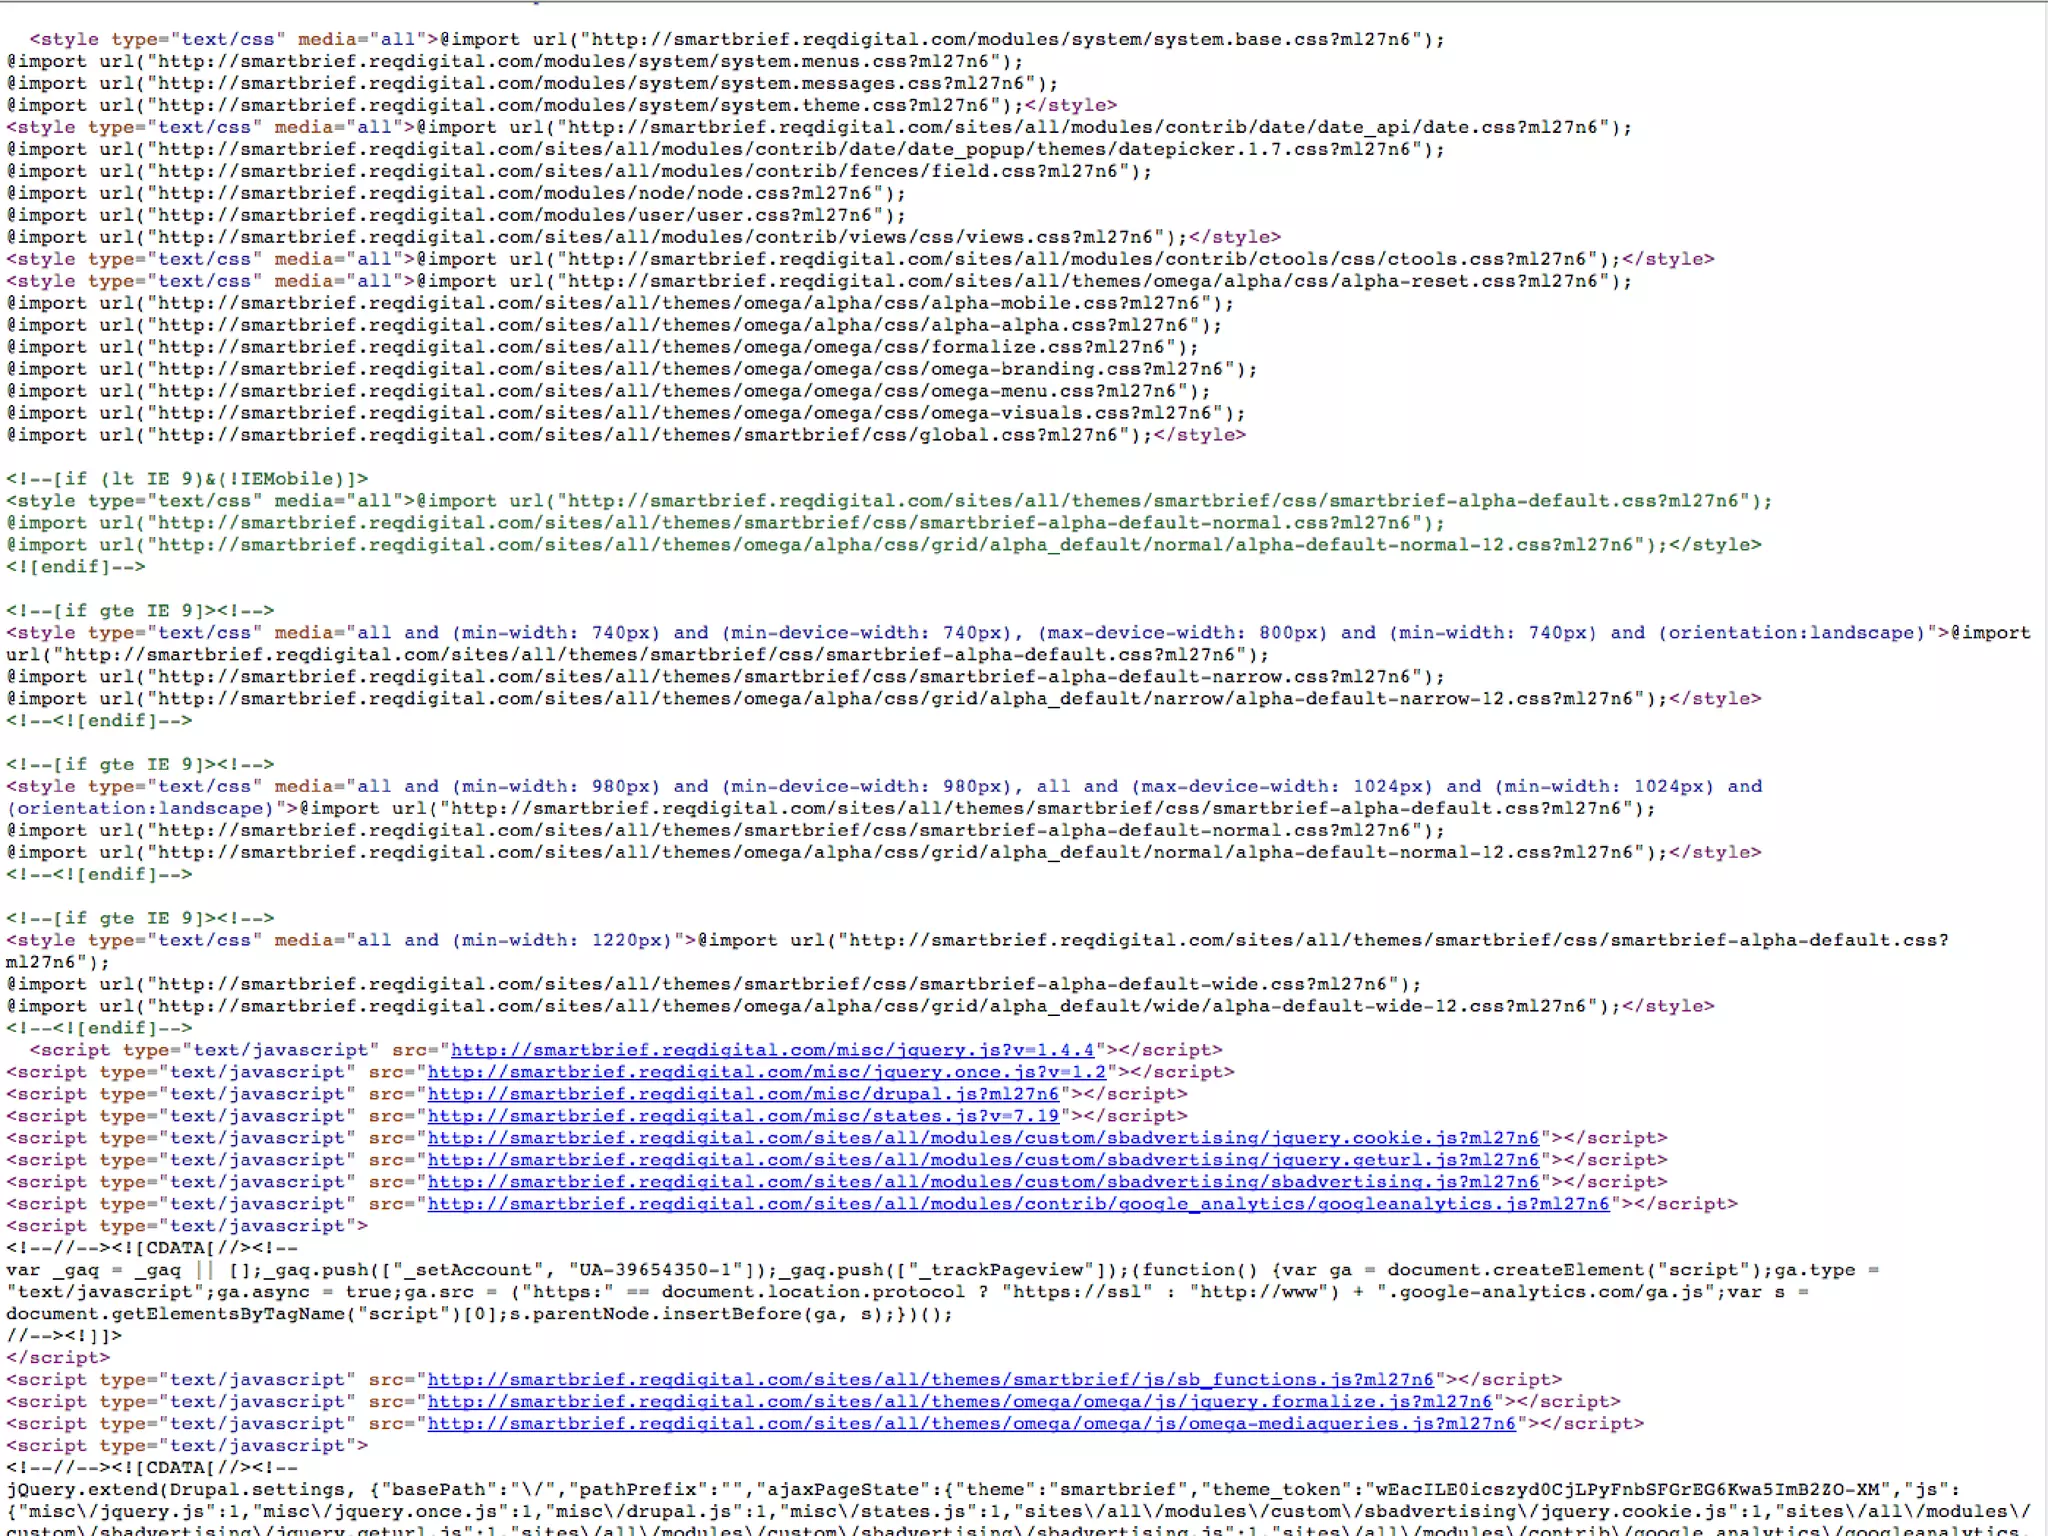Click the node/node.css import line
The width and height of the screenshot is (2048, 1536).
pos(456,194)
